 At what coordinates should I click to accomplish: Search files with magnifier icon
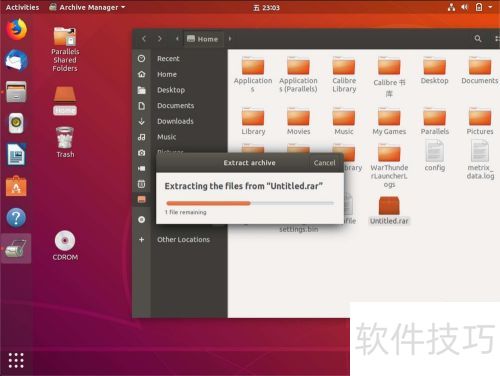478,39
